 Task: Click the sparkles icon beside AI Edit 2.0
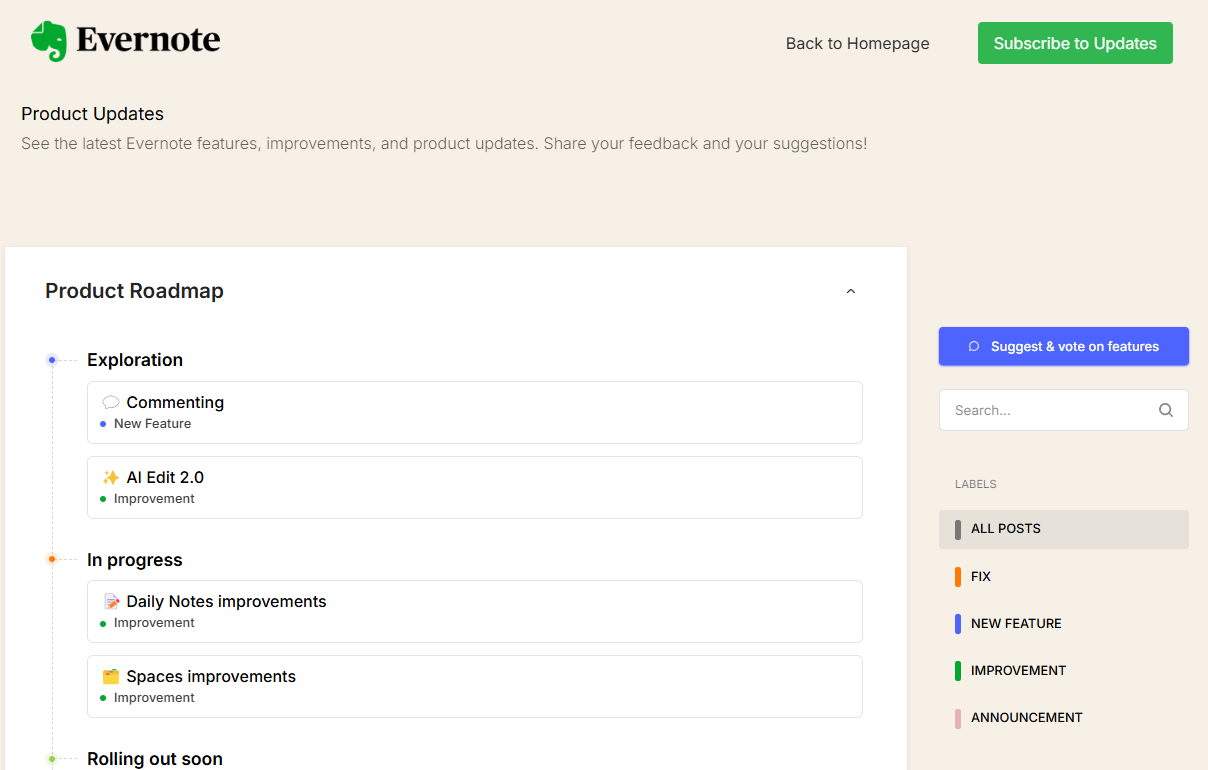[x=111, y=478]
